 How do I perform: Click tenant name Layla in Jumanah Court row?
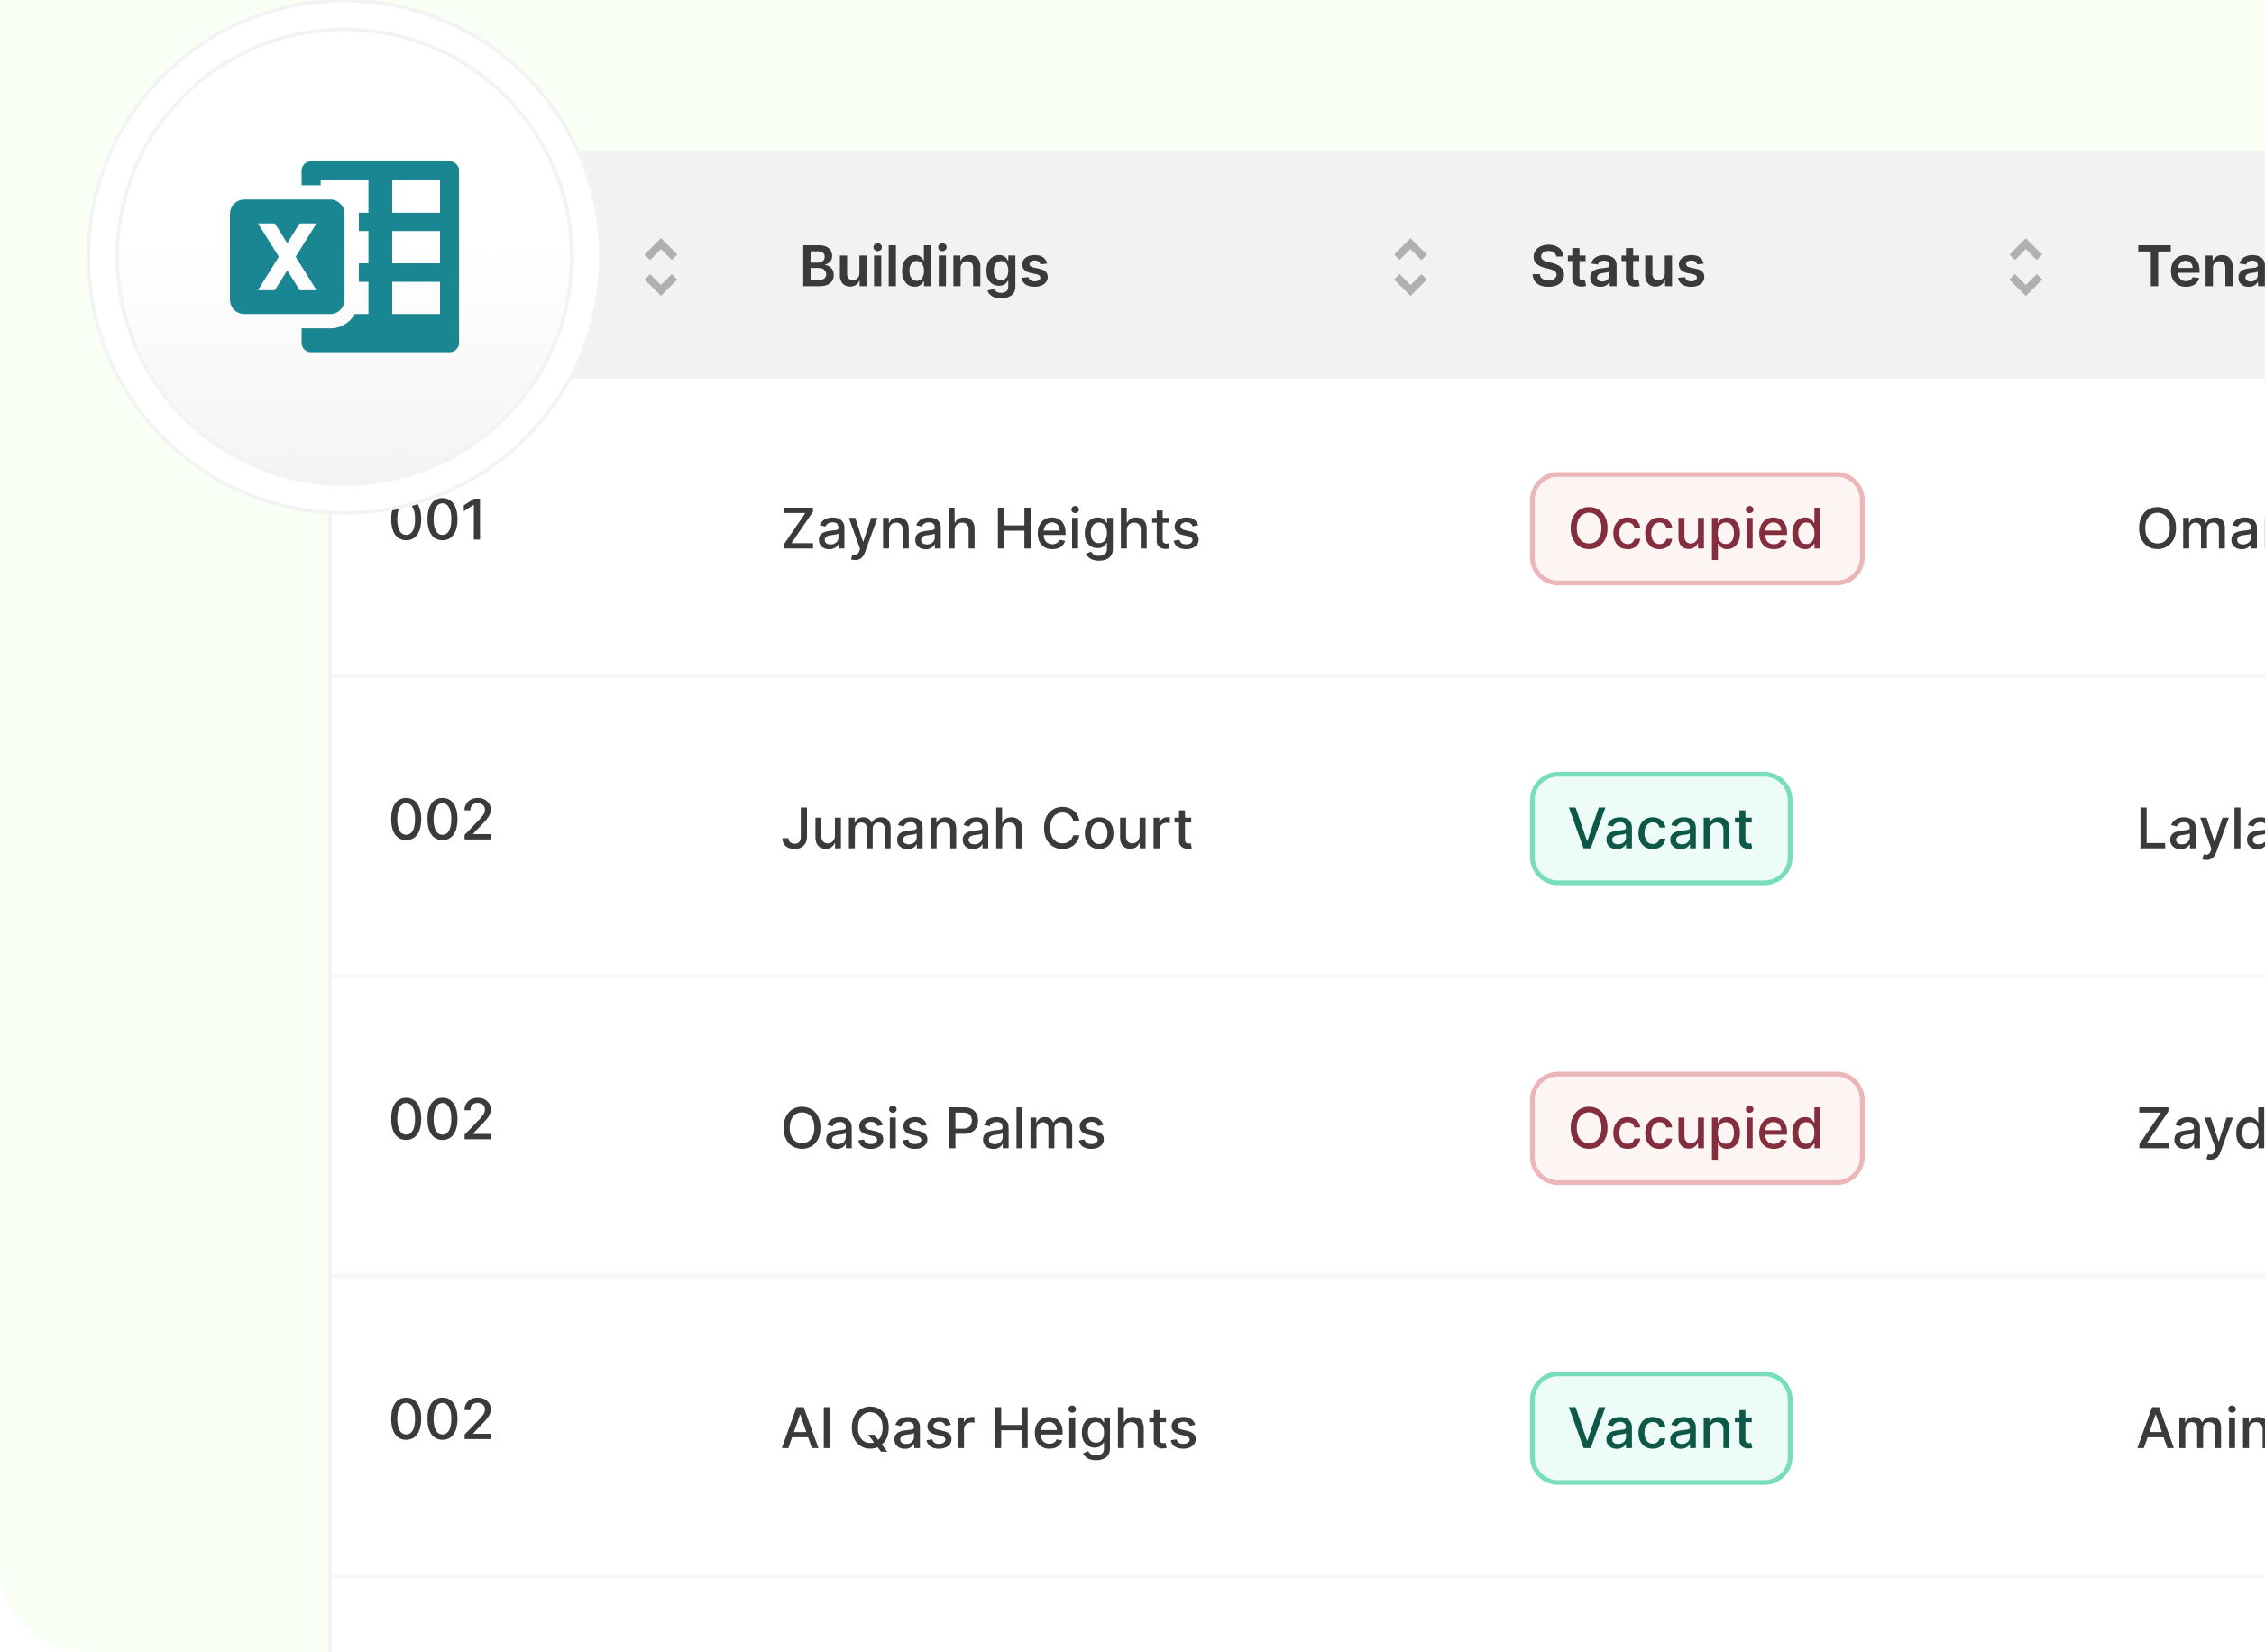(2199, 829)
